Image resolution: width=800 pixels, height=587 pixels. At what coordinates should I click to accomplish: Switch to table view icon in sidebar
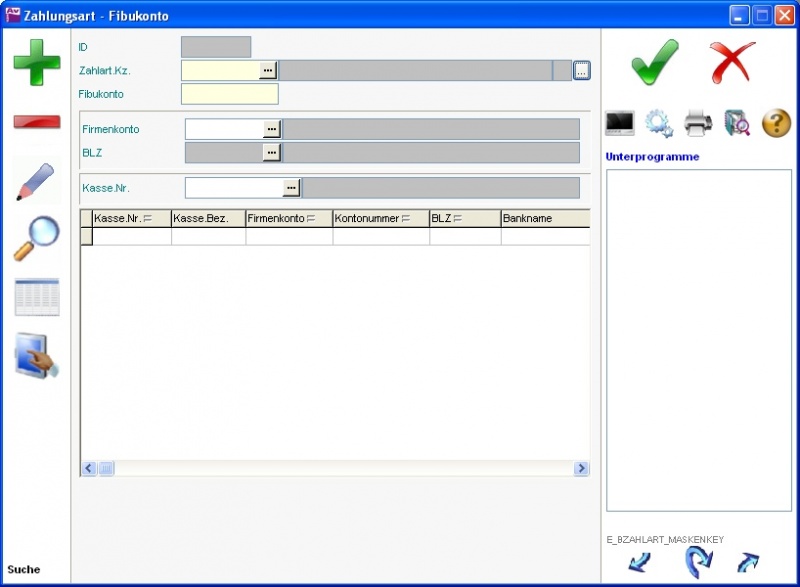click(x=36, y=297)
